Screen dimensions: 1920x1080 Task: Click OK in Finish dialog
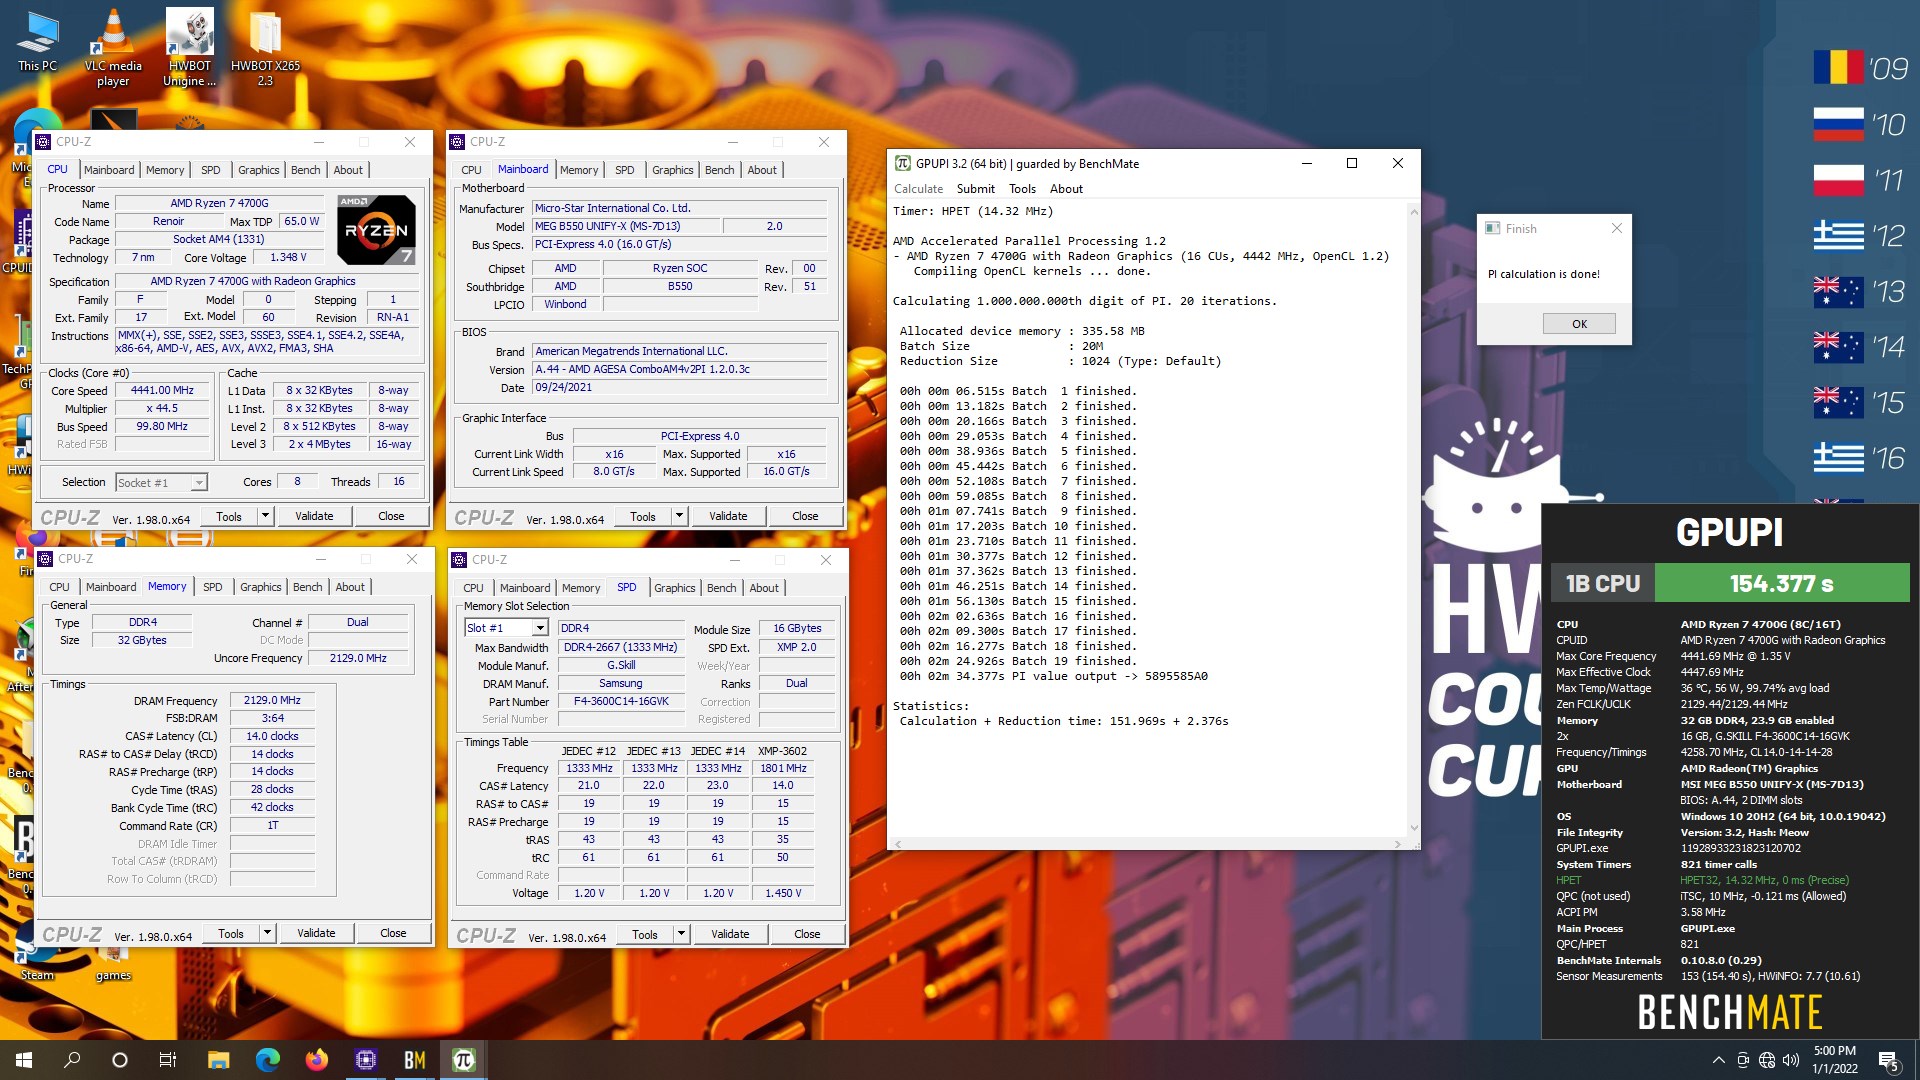[x=1579, y=324]
